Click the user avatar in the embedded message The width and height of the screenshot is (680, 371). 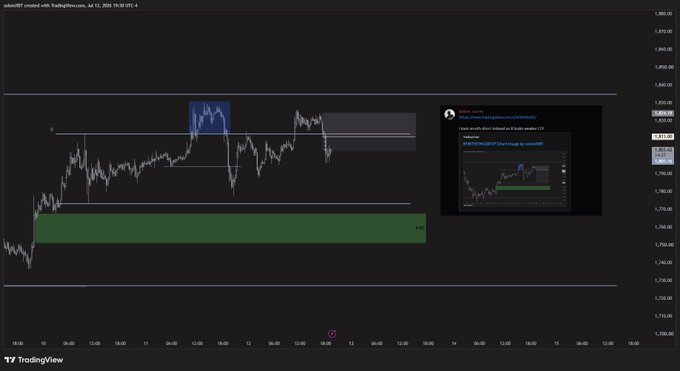point(449,114)
